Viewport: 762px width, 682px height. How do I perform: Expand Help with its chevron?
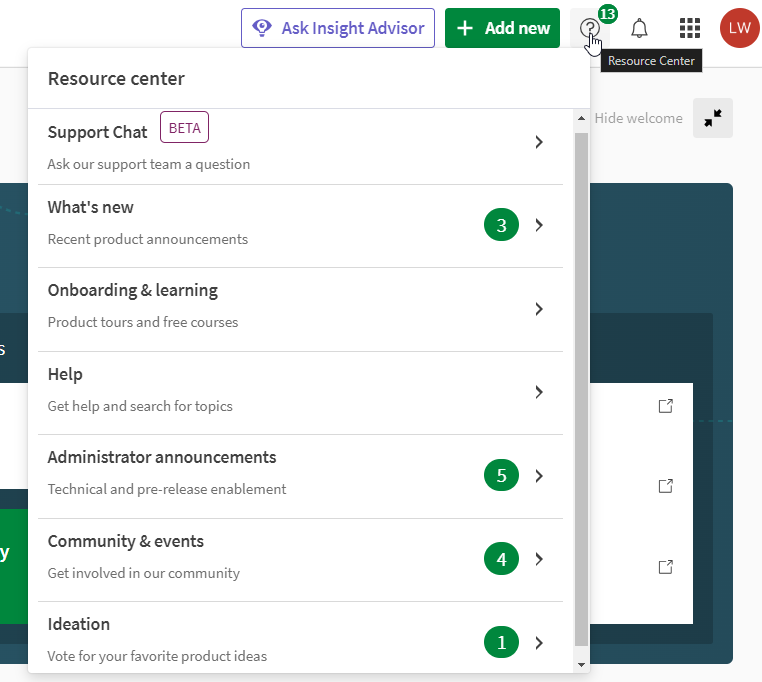pyautogui.click(x=538, y=392)
